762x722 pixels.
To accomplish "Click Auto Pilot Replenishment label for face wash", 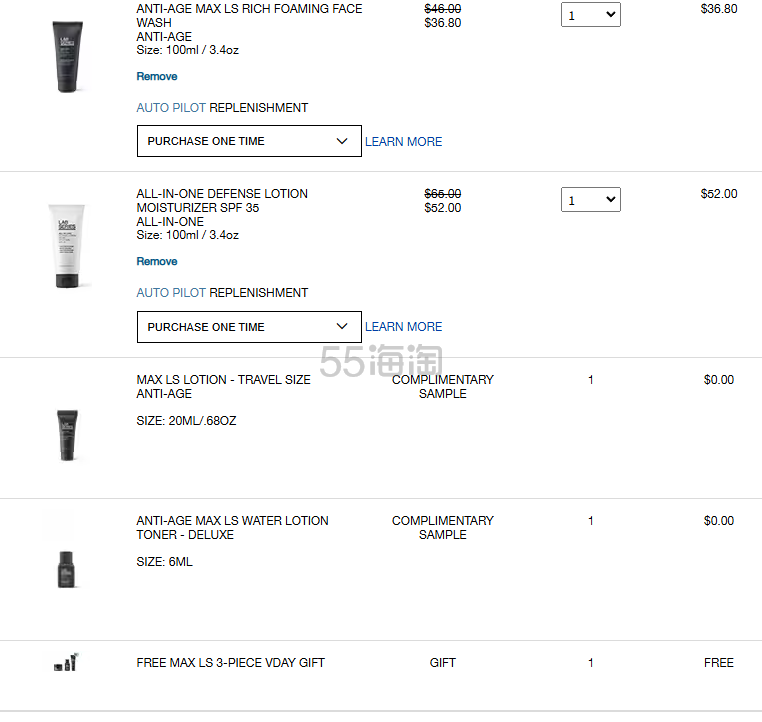I will click(x=222, y=108).
